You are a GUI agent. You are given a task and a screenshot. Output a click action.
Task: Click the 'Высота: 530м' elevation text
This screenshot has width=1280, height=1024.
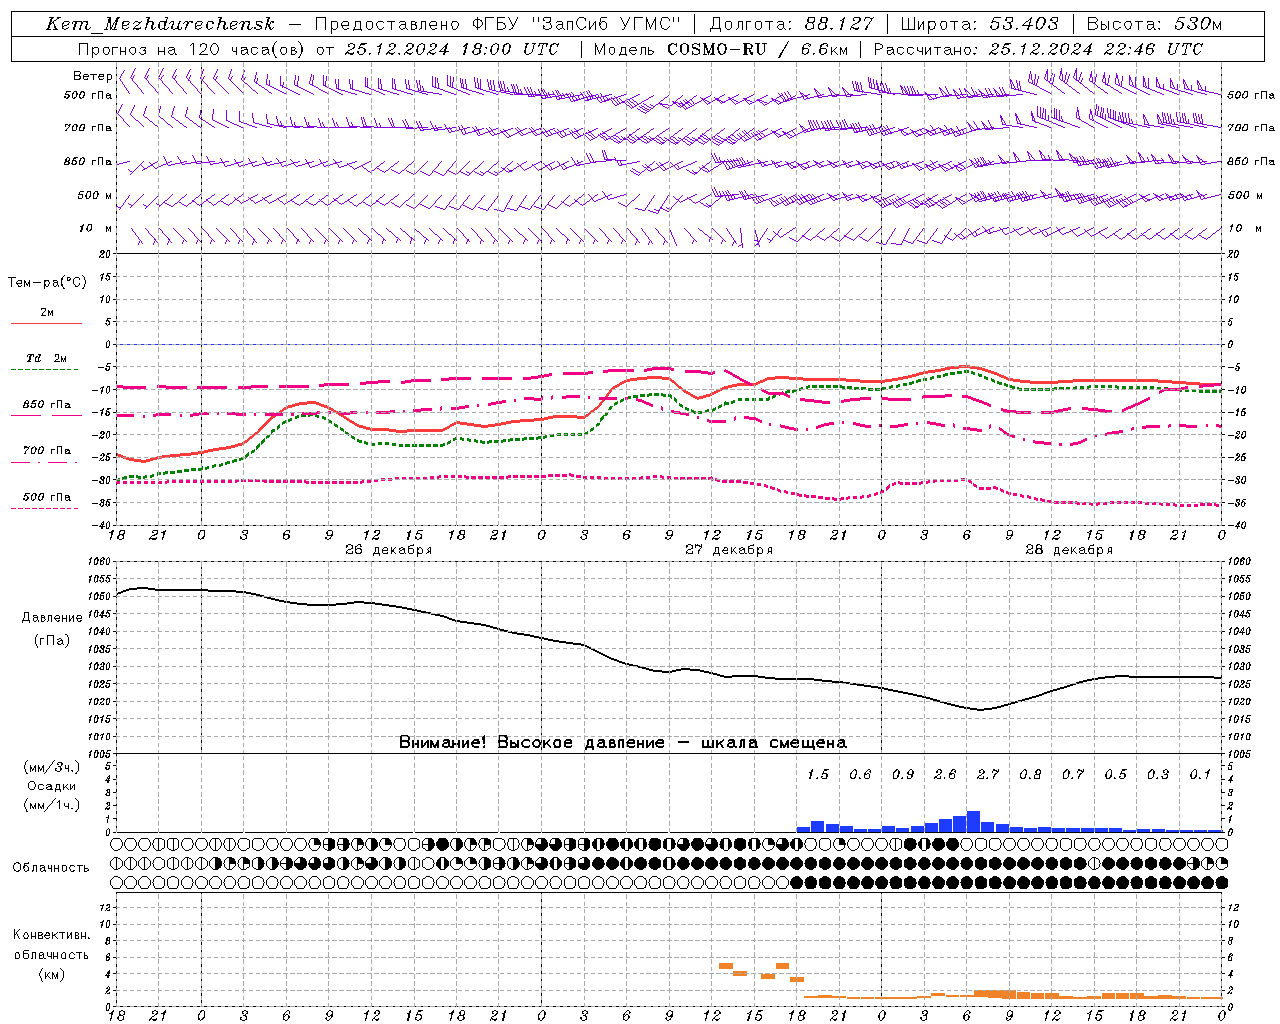(x=1155, y=24)
